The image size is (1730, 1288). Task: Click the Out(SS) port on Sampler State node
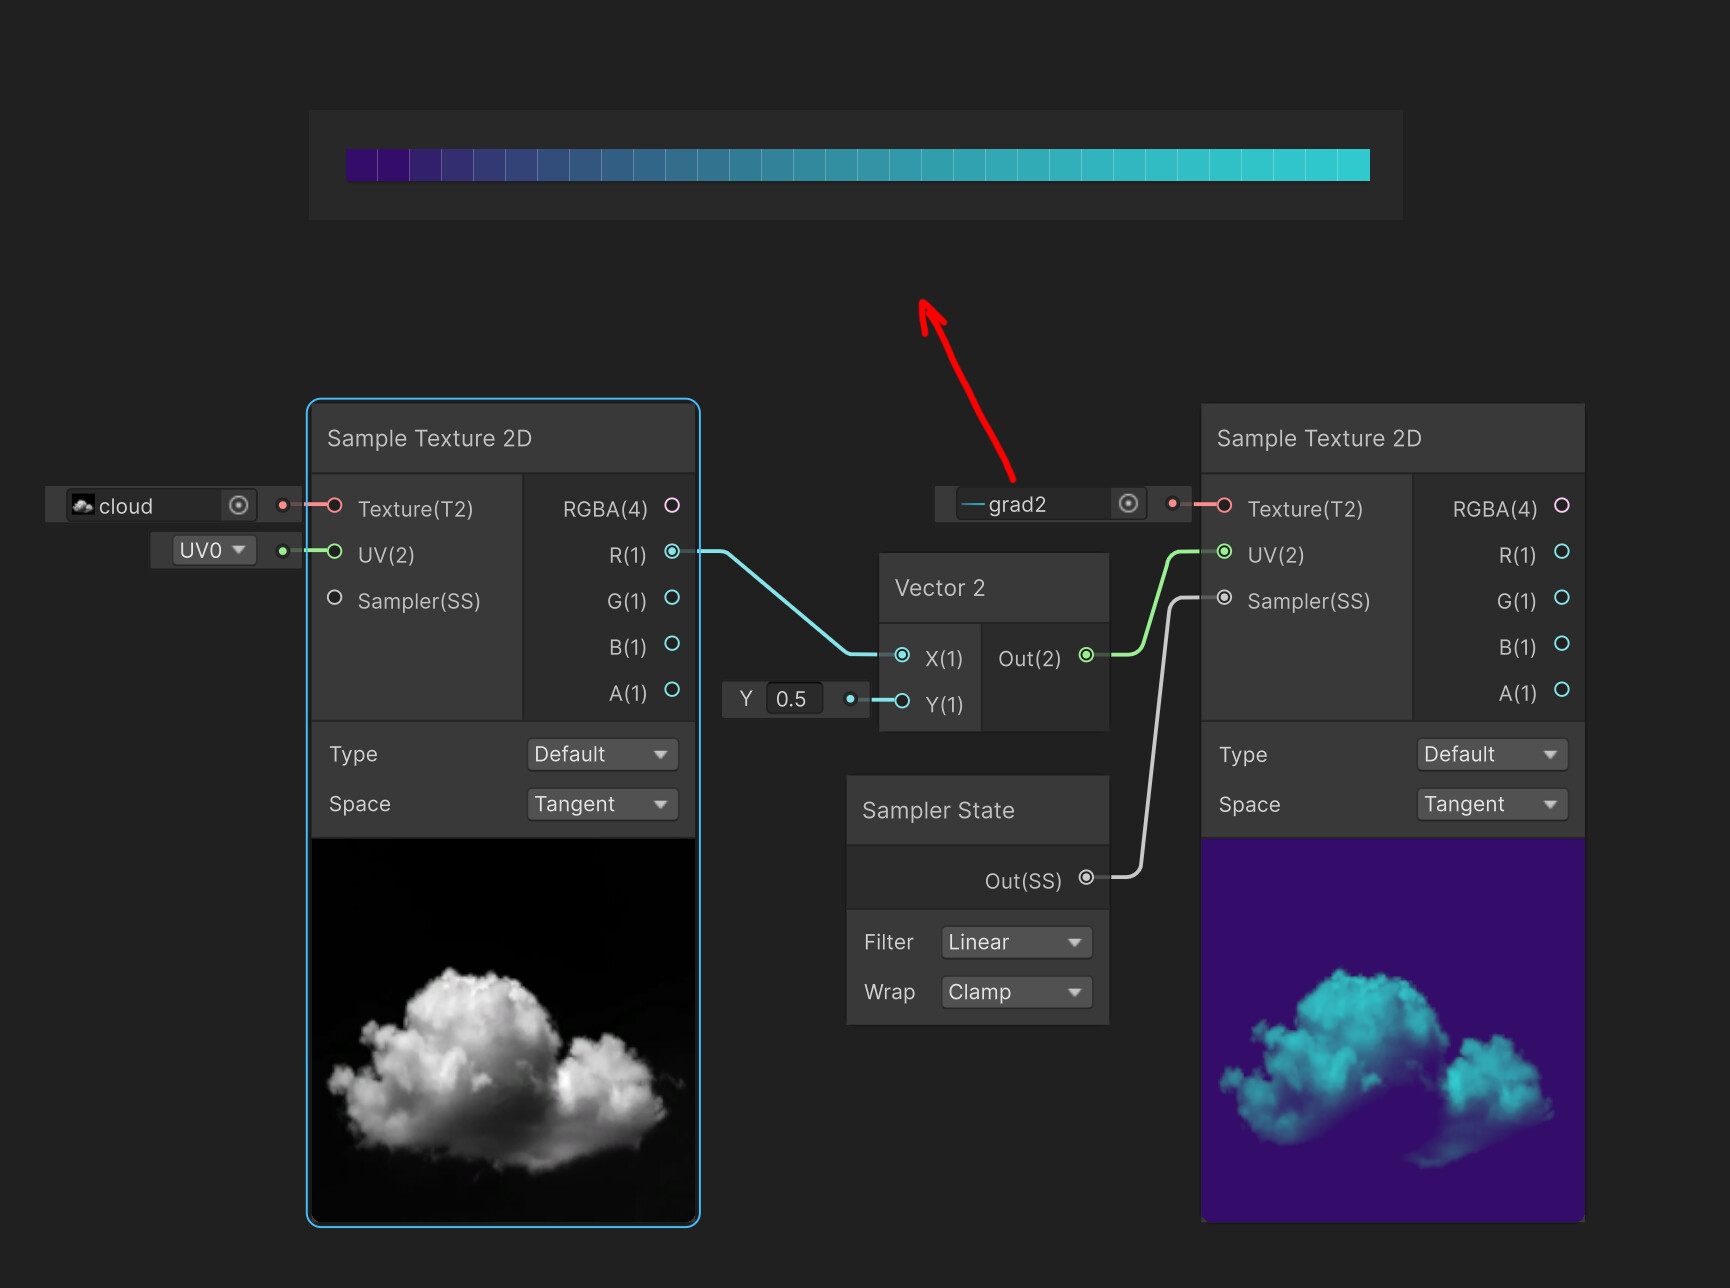pyautogui.click(x=1086, y=877)
